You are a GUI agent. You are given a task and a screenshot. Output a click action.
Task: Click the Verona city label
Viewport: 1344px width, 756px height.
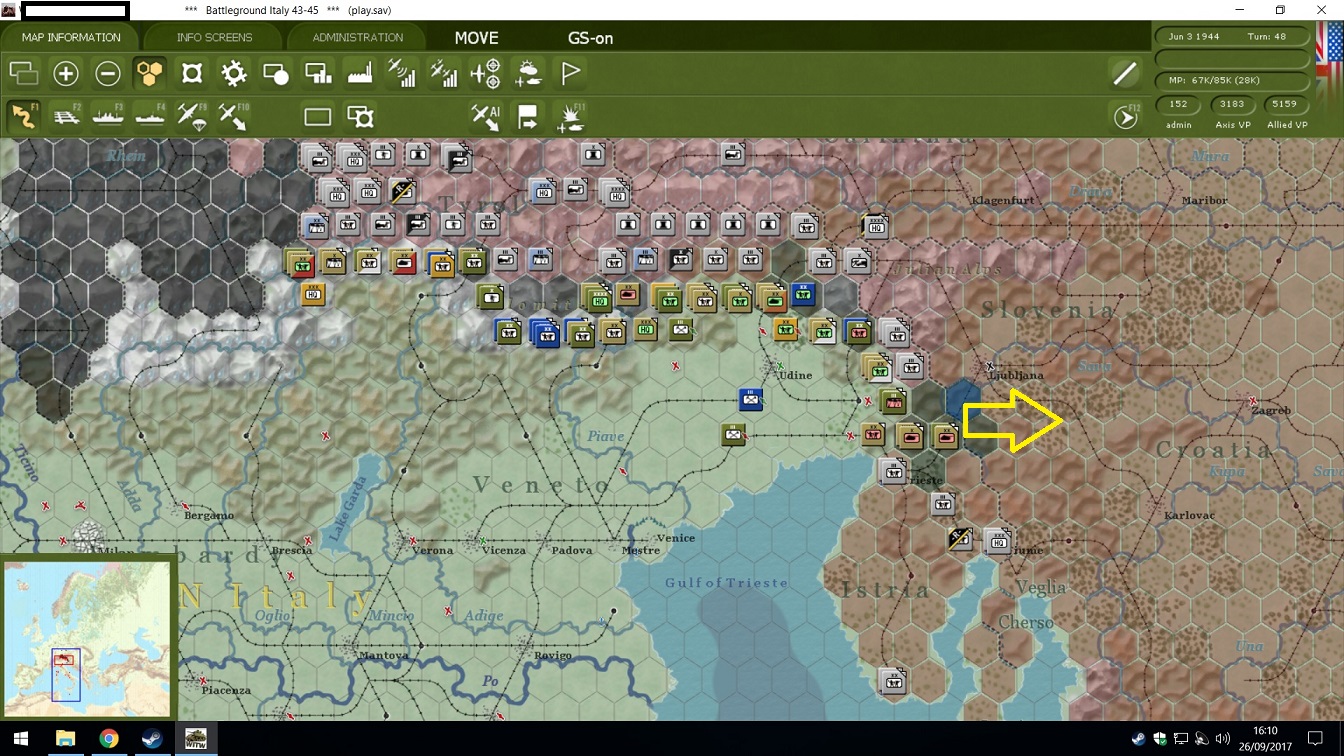(433, 550)
